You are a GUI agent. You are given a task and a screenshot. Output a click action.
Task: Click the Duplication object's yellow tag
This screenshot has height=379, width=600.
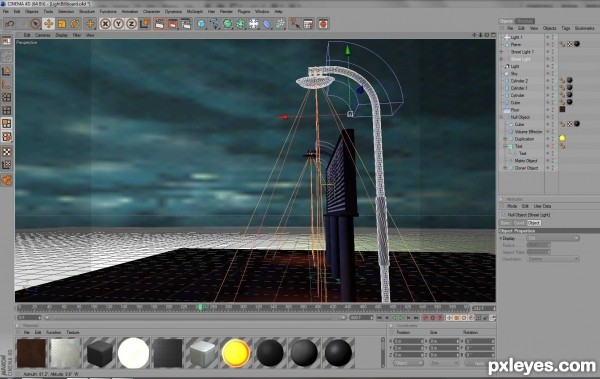coord(562,138)
